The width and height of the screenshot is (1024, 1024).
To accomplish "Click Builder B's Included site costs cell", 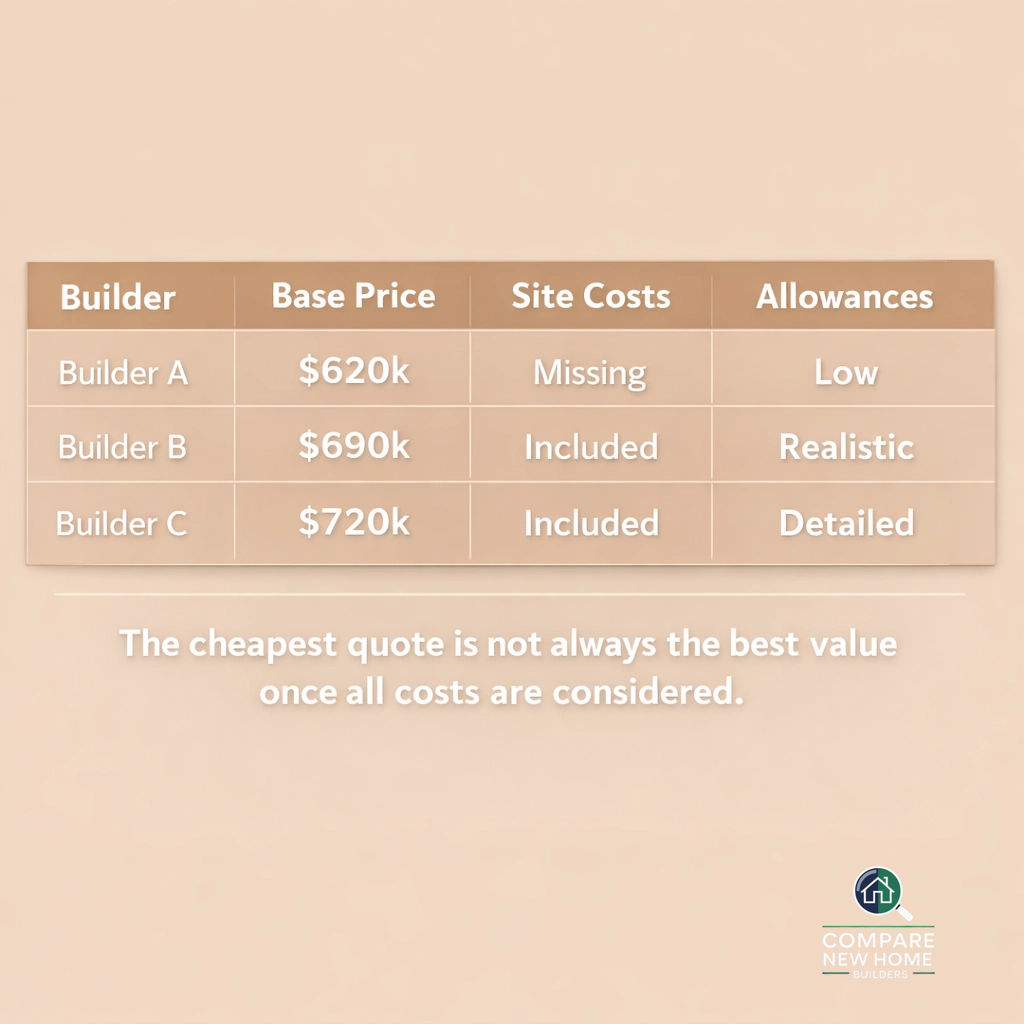I will tap(591, 447).
